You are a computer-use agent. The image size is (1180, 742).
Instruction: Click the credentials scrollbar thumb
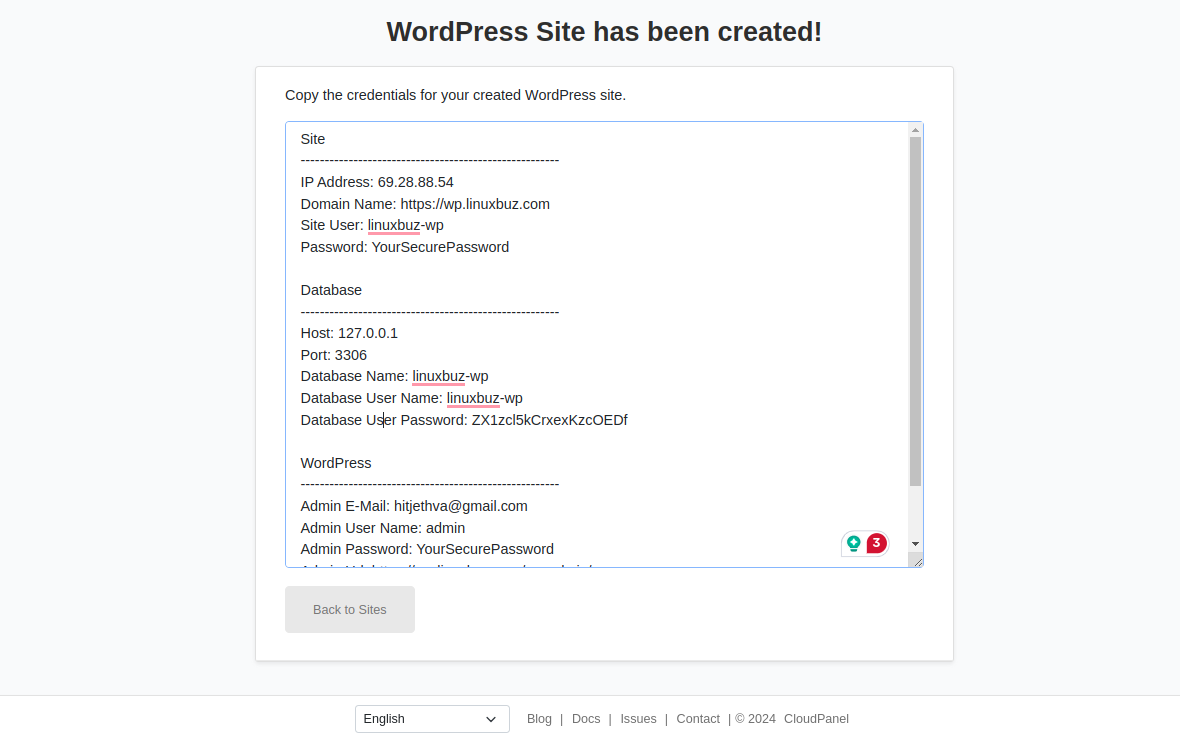click(x=915, y=310)
